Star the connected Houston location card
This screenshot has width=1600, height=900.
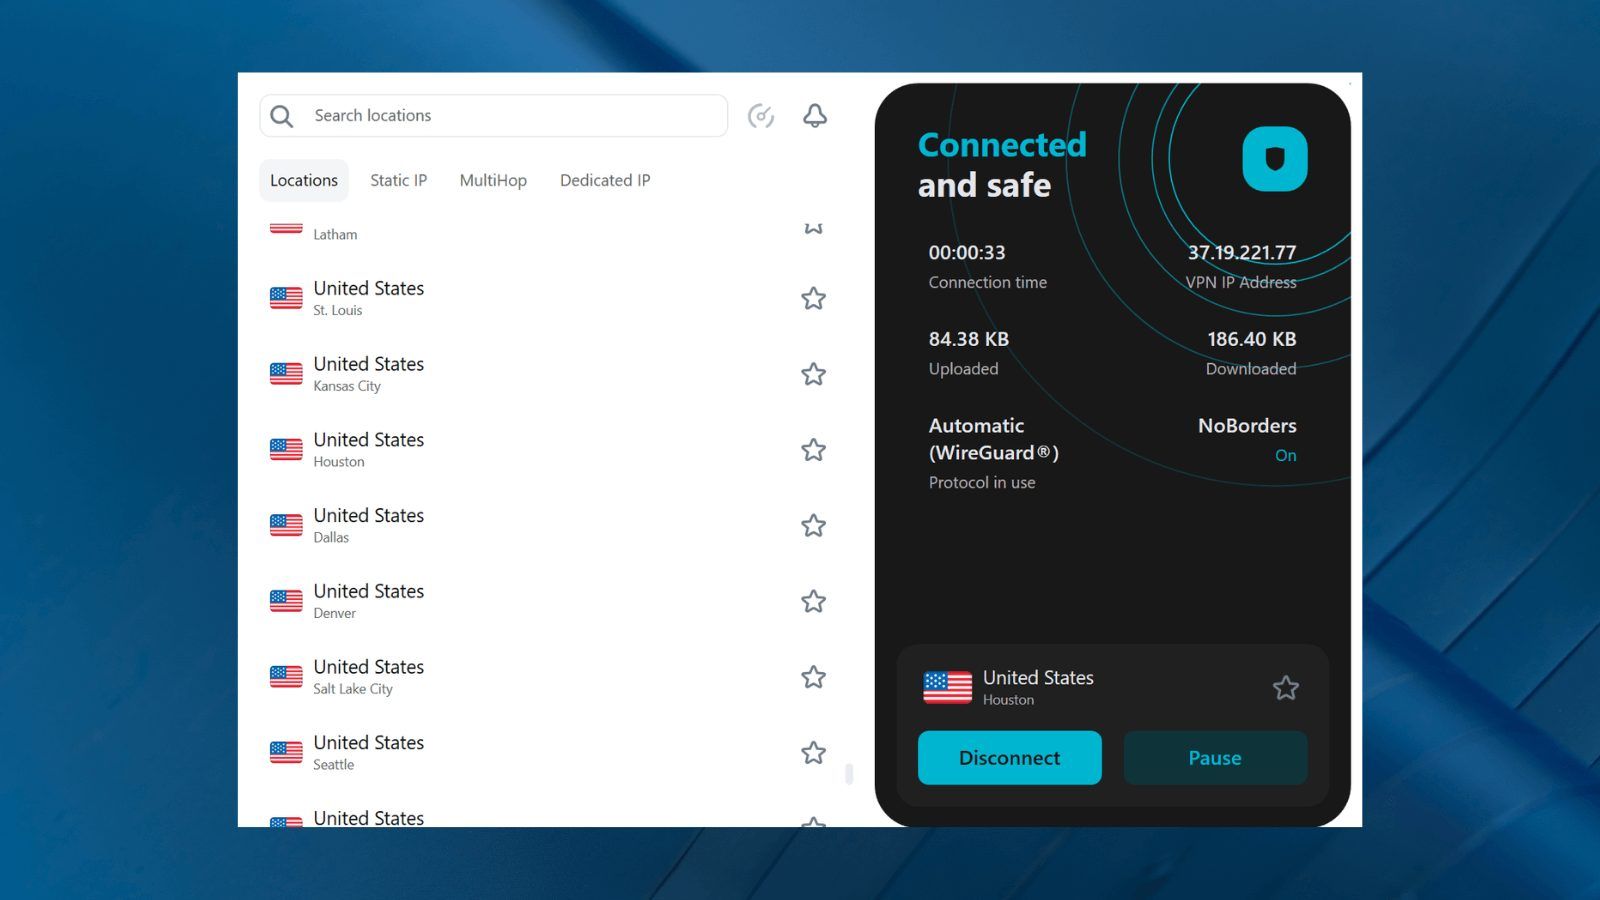tap(1286, 687)
